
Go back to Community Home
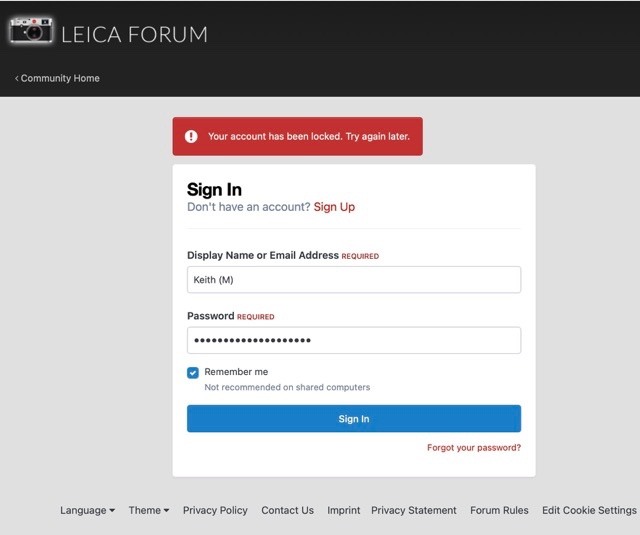coord(58,78)
